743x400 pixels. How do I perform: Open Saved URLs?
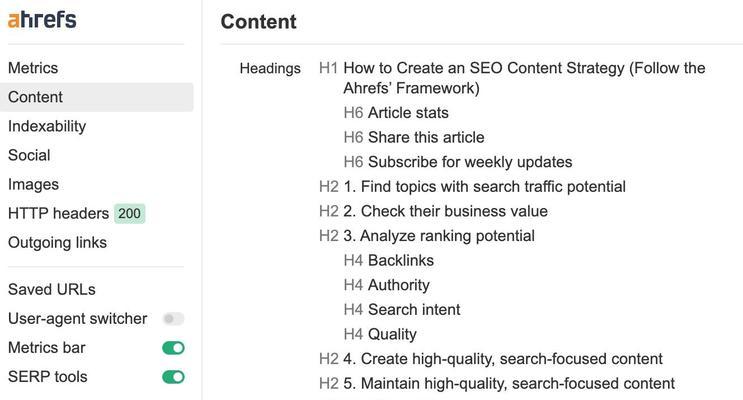[x=52, y=289]
